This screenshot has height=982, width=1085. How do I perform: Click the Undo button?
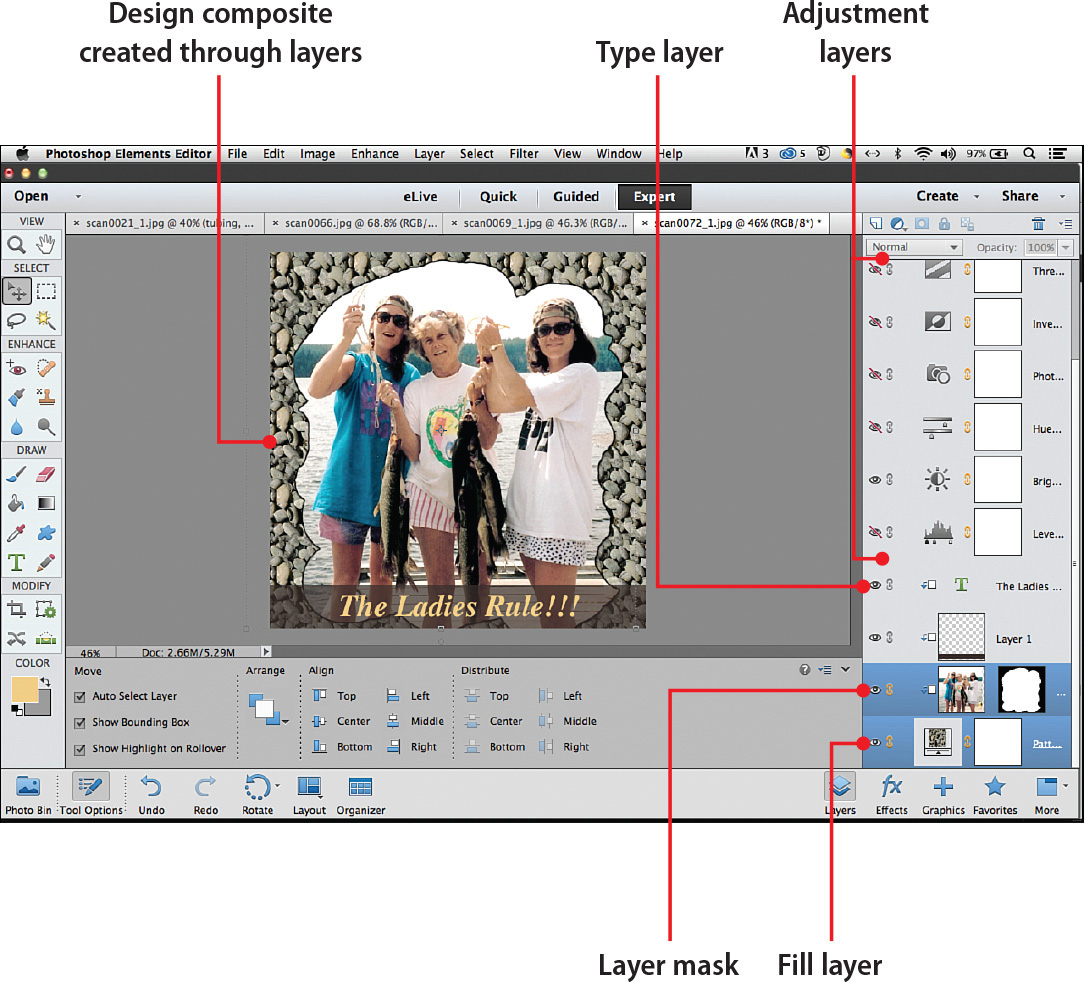click(x=152, y=794)
